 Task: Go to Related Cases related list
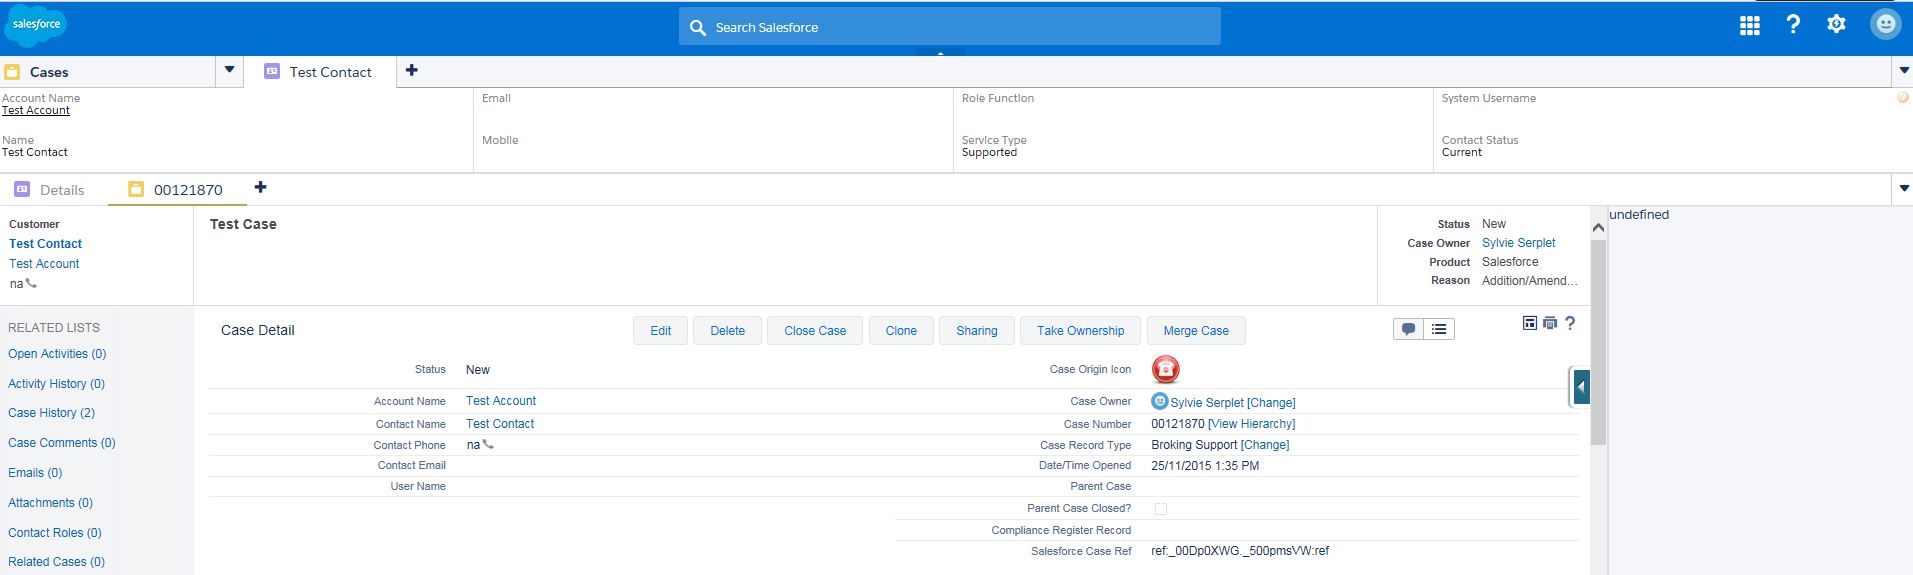click(56, 562)
